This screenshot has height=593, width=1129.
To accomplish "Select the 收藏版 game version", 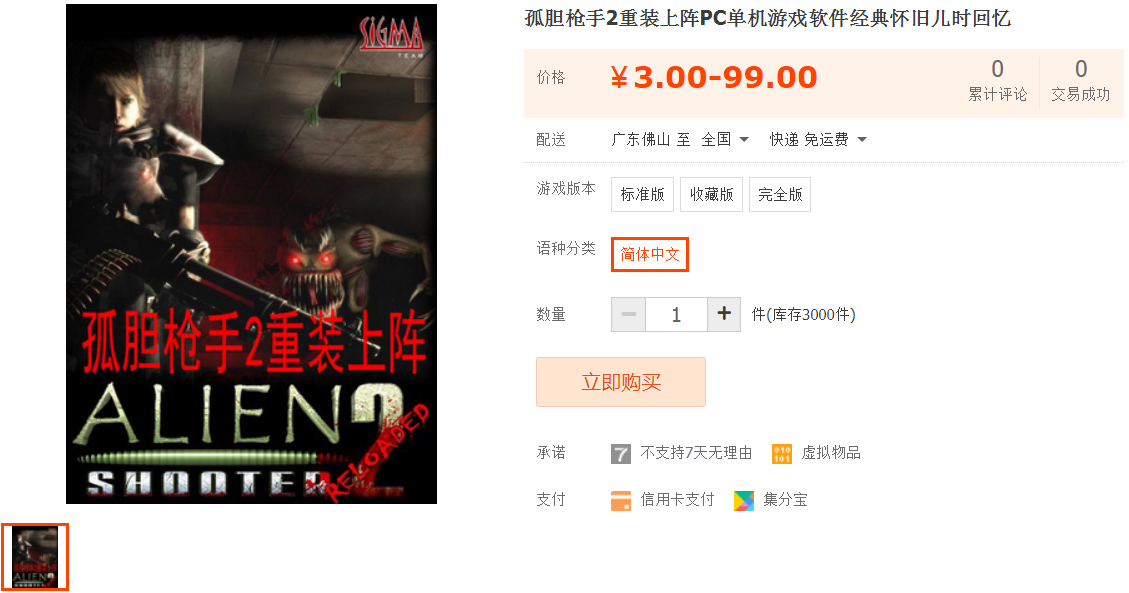I will coord(711,194).
